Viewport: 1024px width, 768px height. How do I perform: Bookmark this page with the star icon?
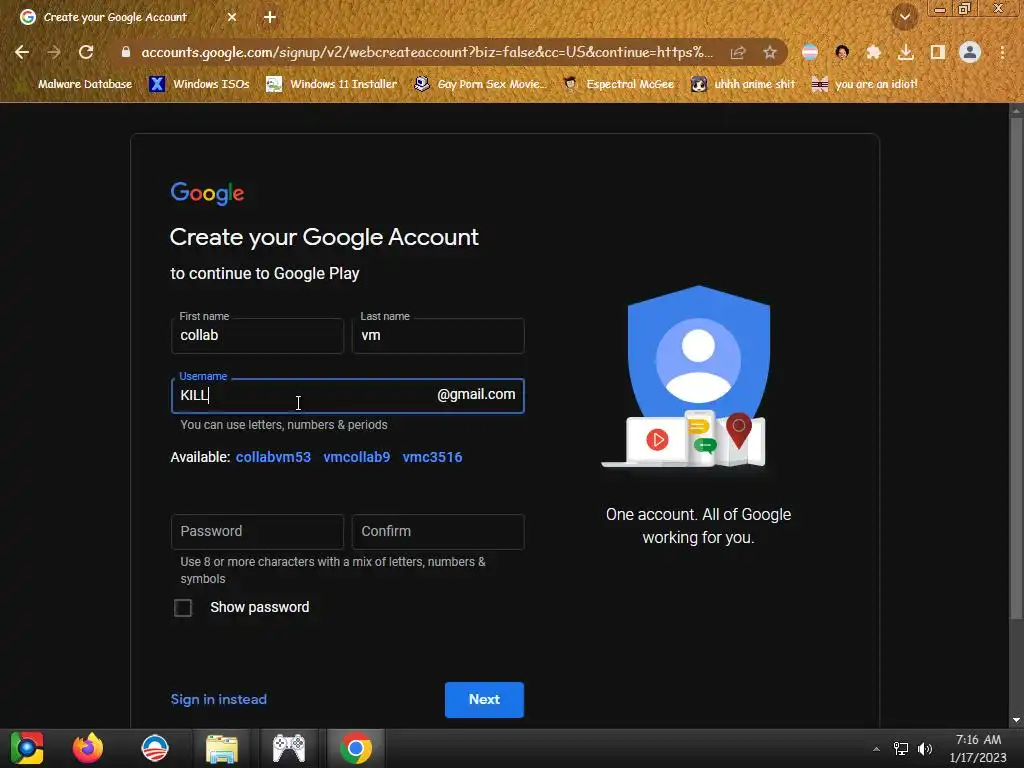(770, 52)
